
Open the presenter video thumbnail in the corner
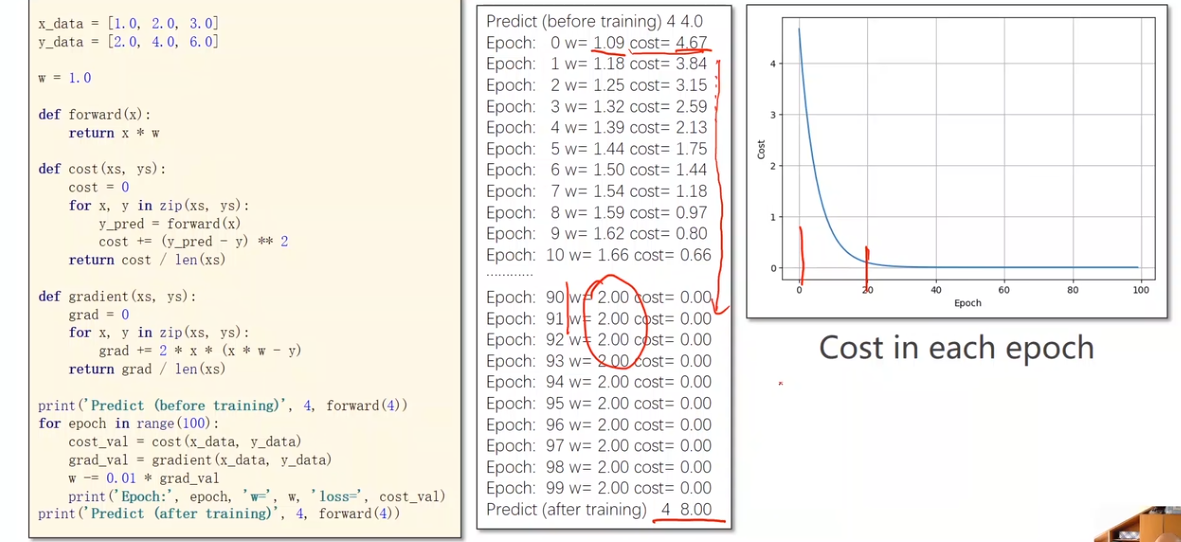[1138, 525]
